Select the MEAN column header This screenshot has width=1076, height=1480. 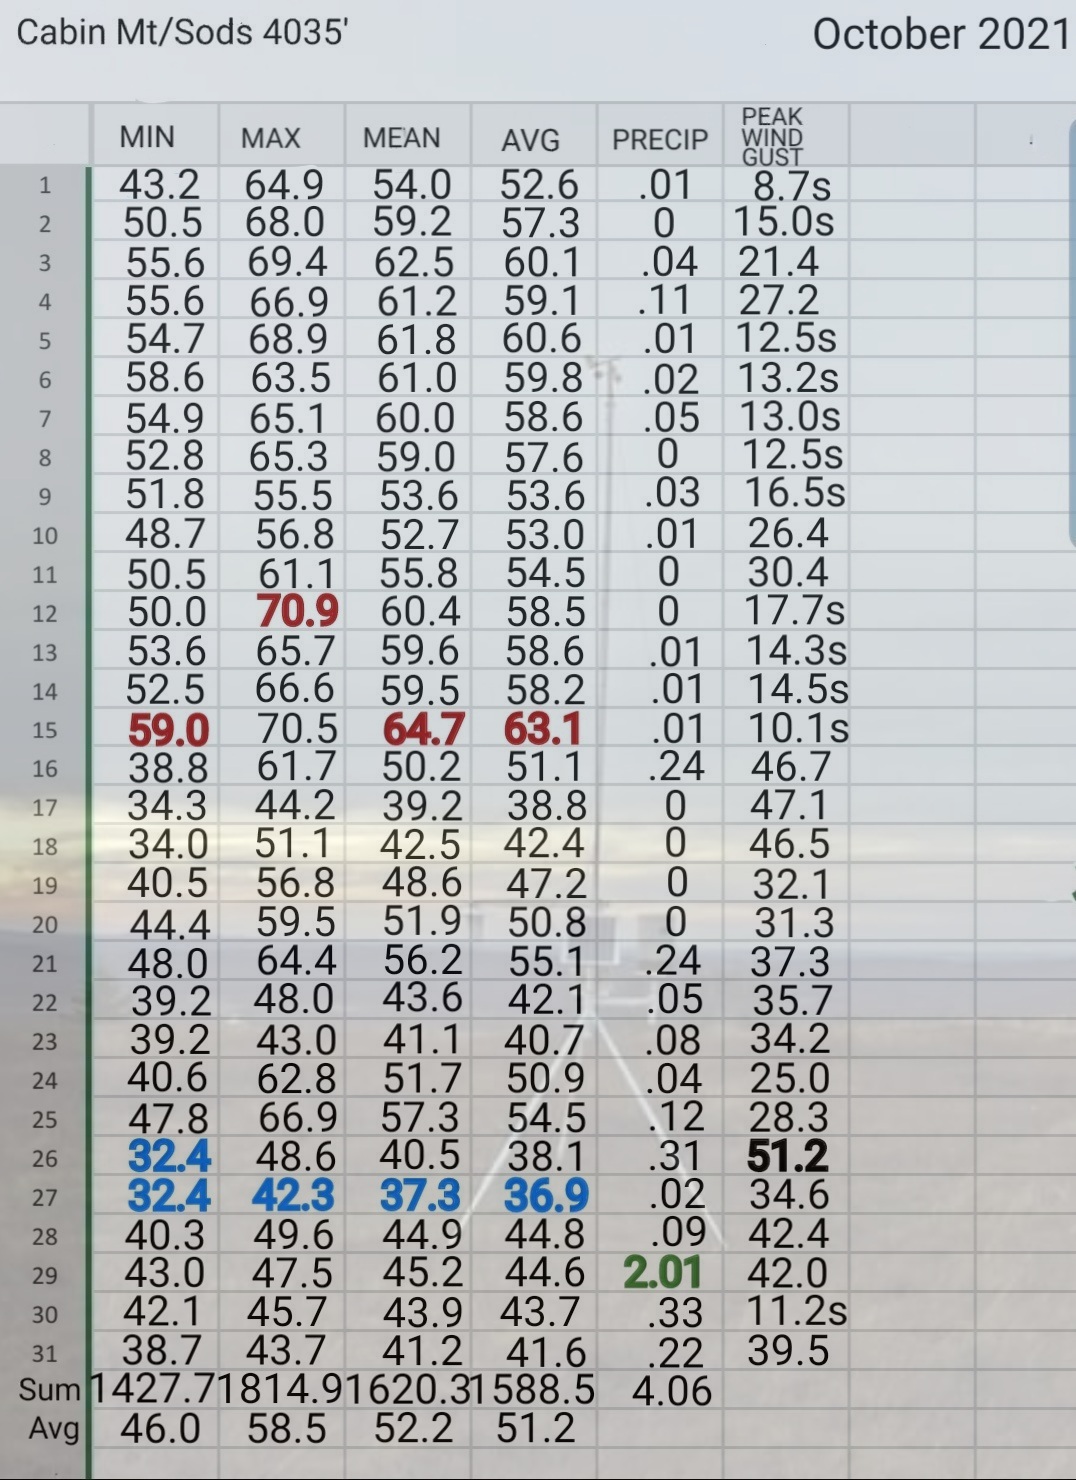pos(401,137)
